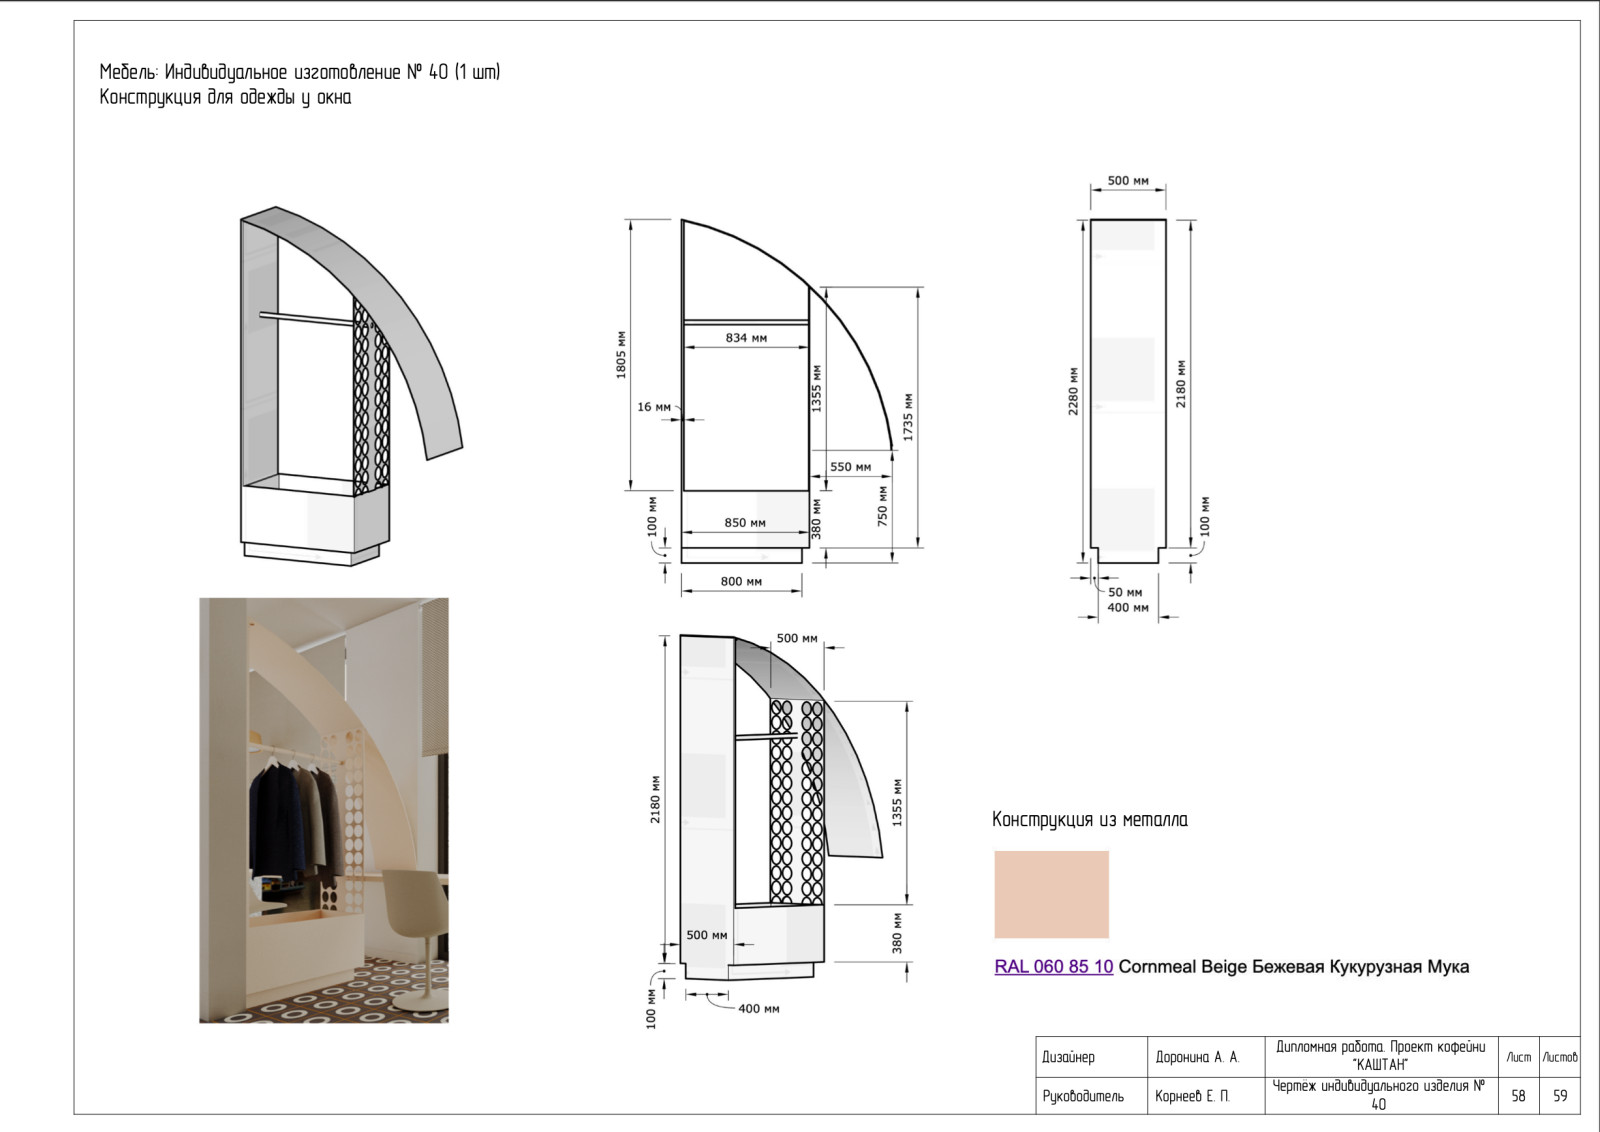Select the sheet number 58 cell
This screenshot has height=1132, width=1600.
pyautogui.click(x=1518, y=1096)
